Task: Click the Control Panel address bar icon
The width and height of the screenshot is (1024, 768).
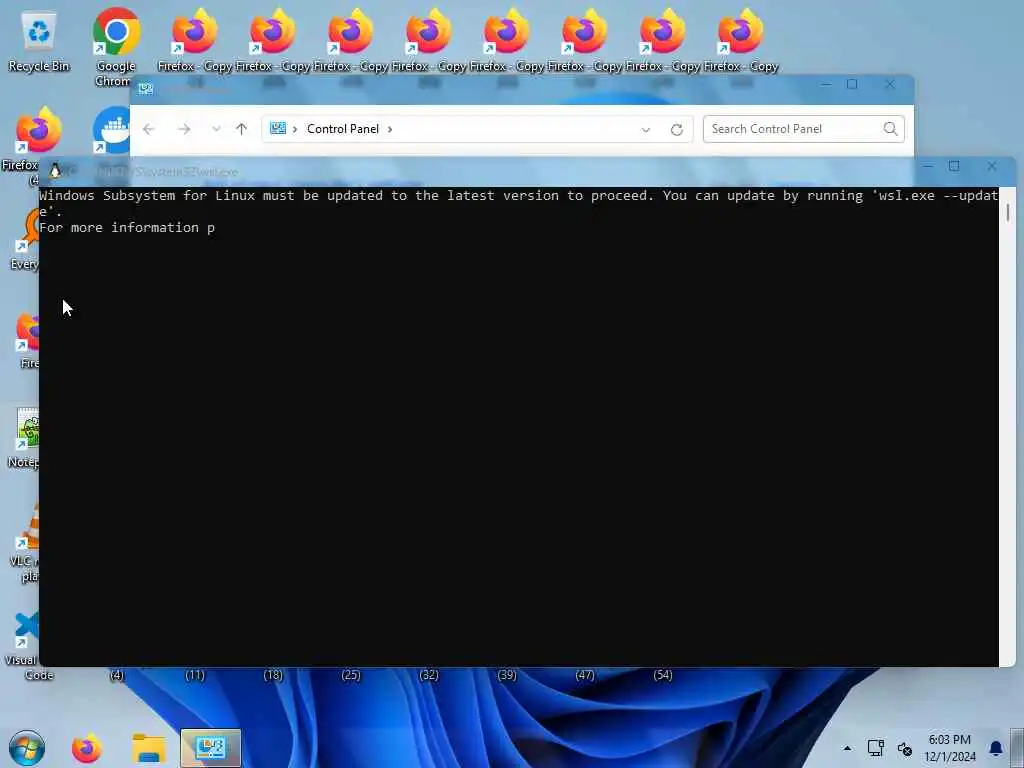Action: [278, 129]
